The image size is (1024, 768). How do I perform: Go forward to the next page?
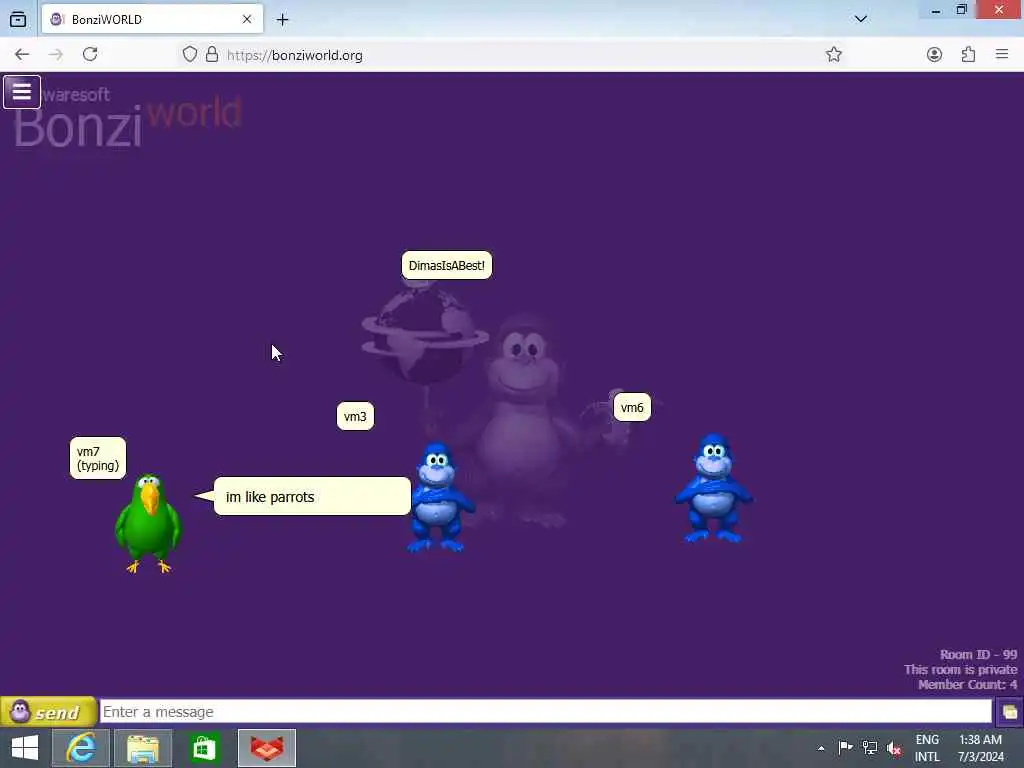(56, 55)
